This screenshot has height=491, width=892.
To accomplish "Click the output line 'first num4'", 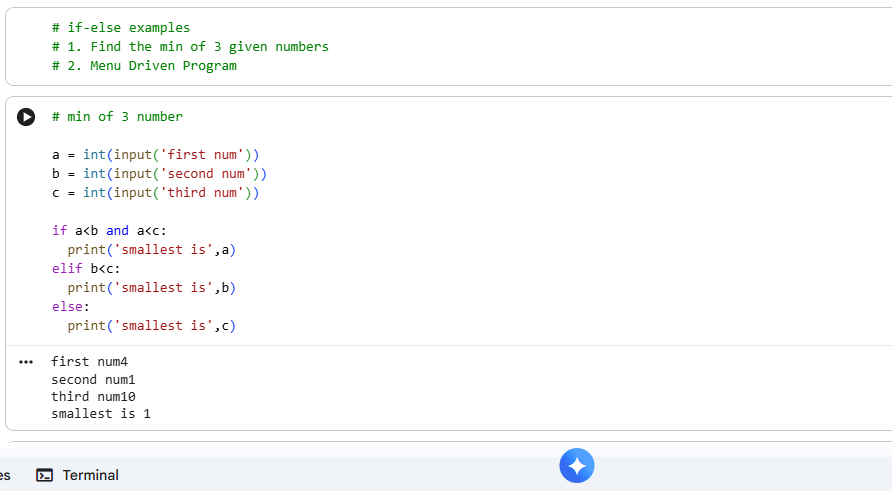I will (x=89, y=362).
